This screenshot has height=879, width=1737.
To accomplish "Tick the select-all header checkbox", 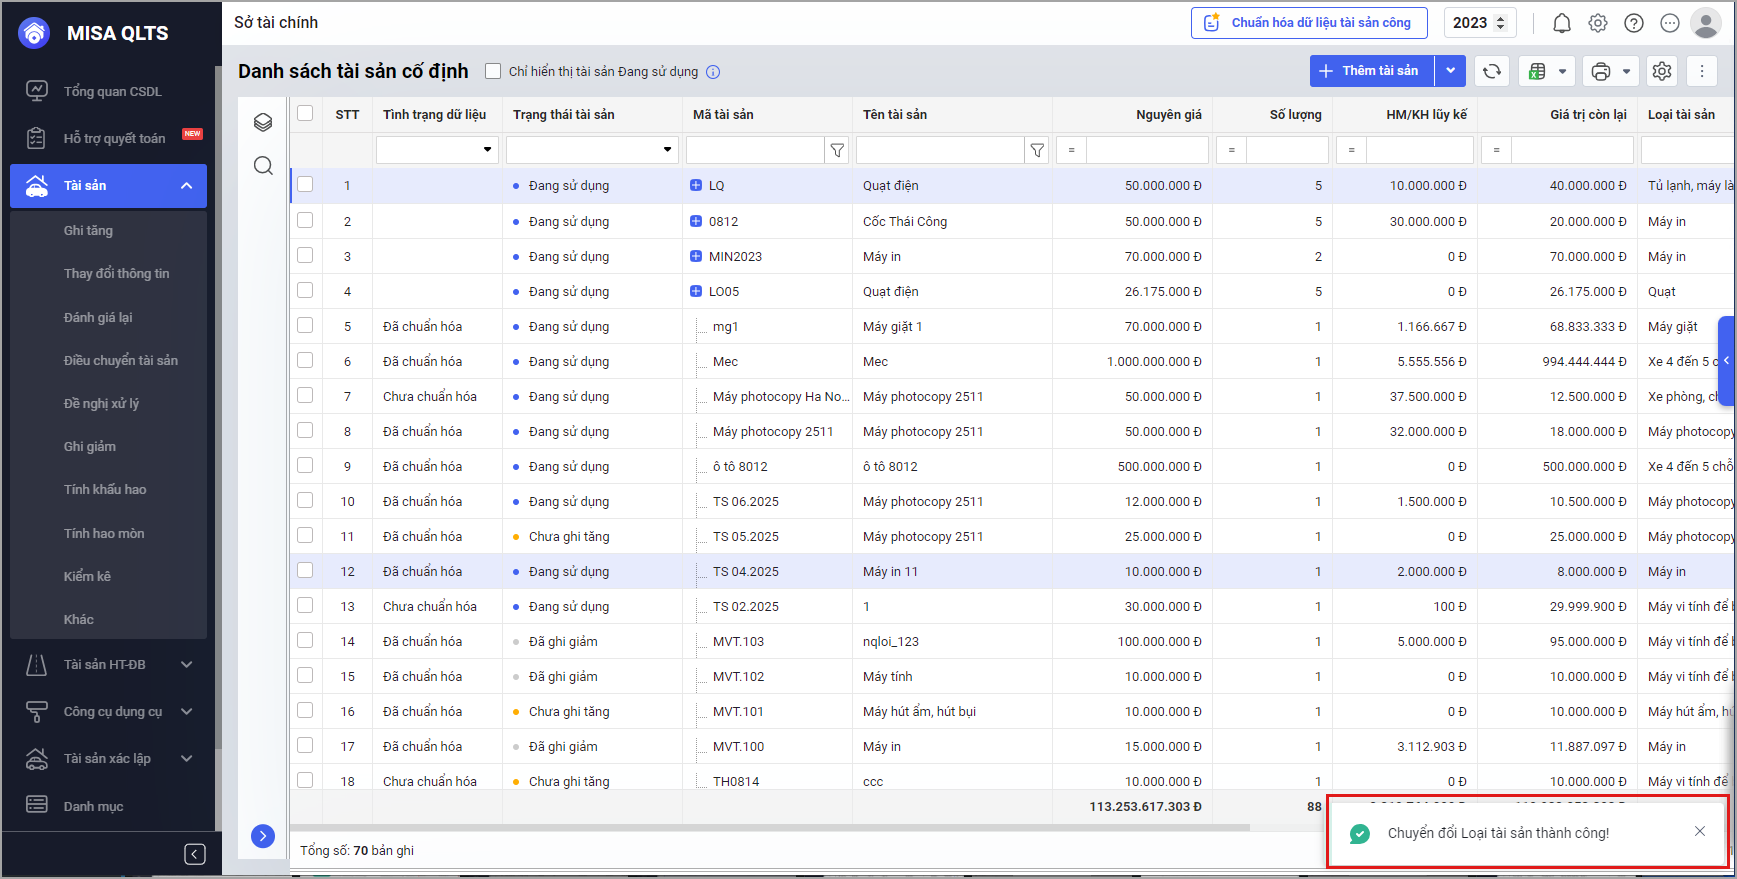I will tap(305, 114).
